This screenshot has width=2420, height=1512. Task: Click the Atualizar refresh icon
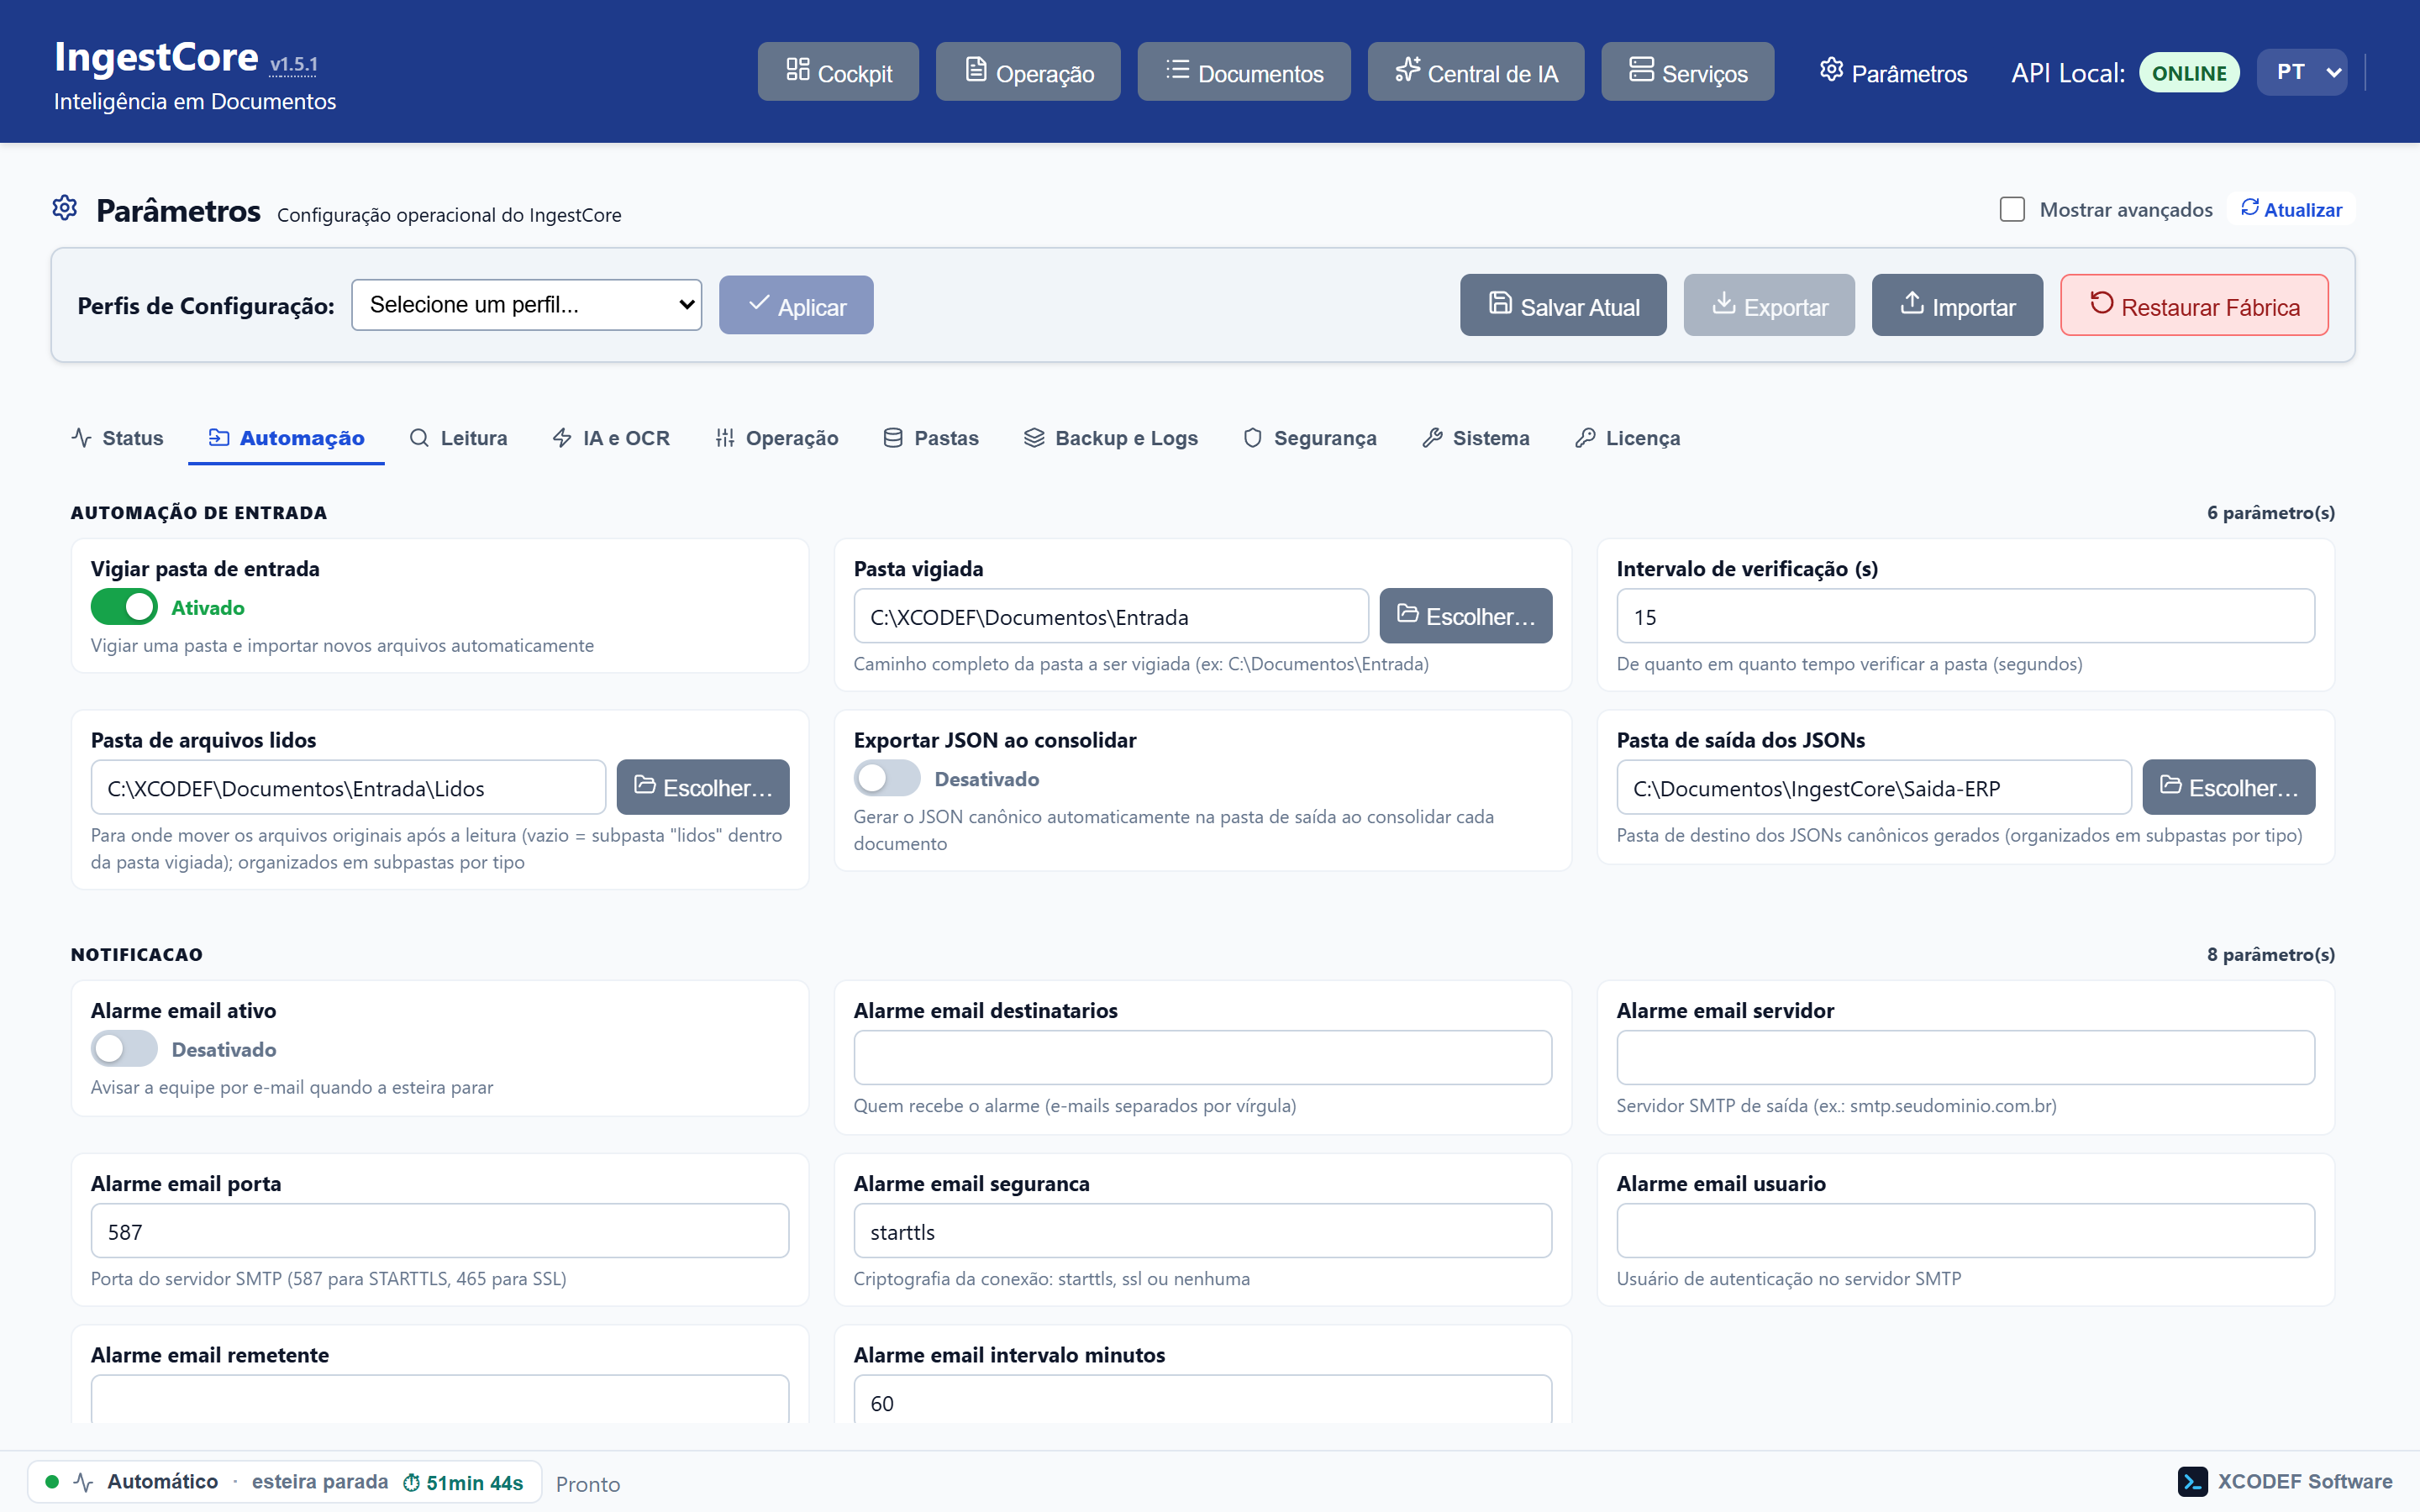pos(2250,207)
